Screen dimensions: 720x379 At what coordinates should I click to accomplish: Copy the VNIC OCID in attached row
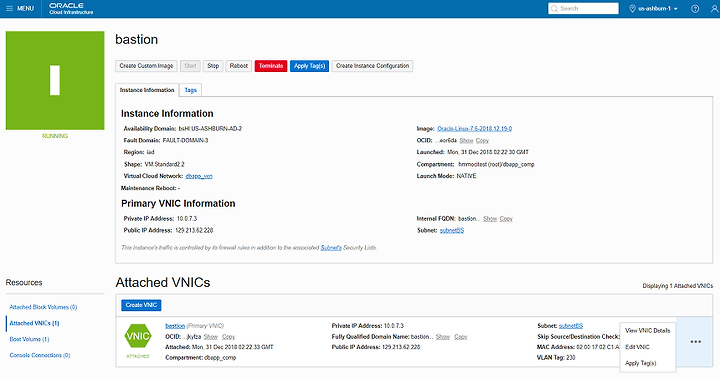[229, 337]
